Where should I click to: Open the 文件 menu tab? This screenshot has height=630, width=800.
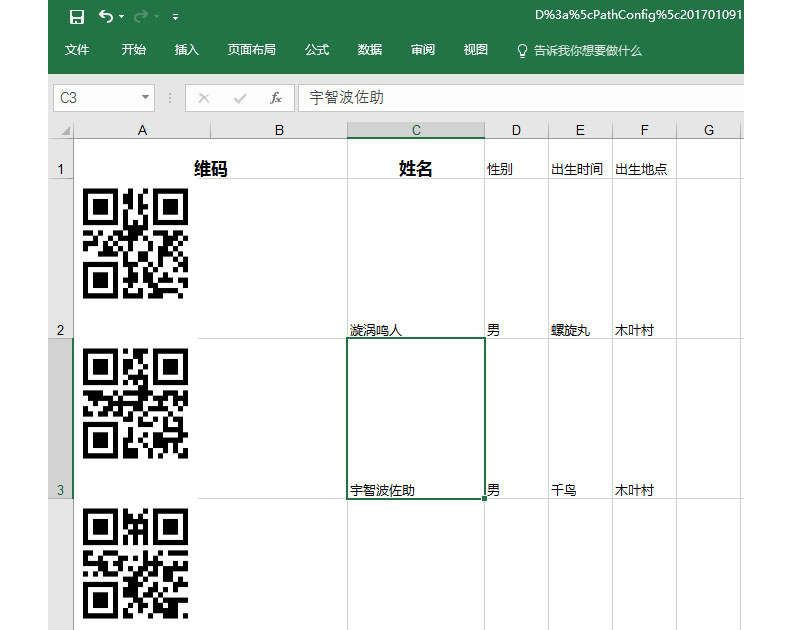77,50
